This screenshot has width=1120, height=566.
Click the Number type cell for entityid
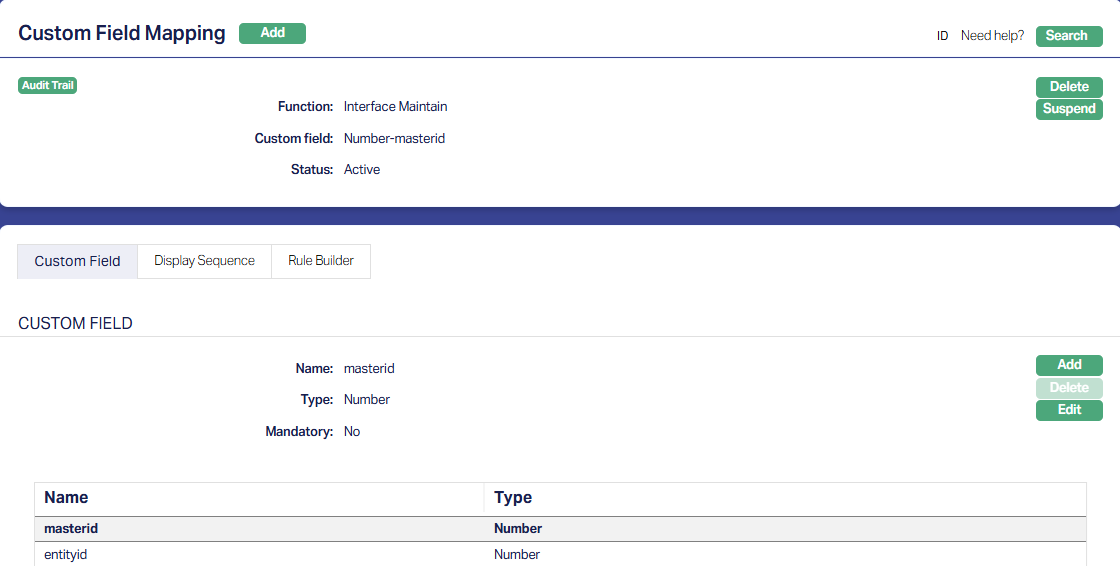coord(517,554)
